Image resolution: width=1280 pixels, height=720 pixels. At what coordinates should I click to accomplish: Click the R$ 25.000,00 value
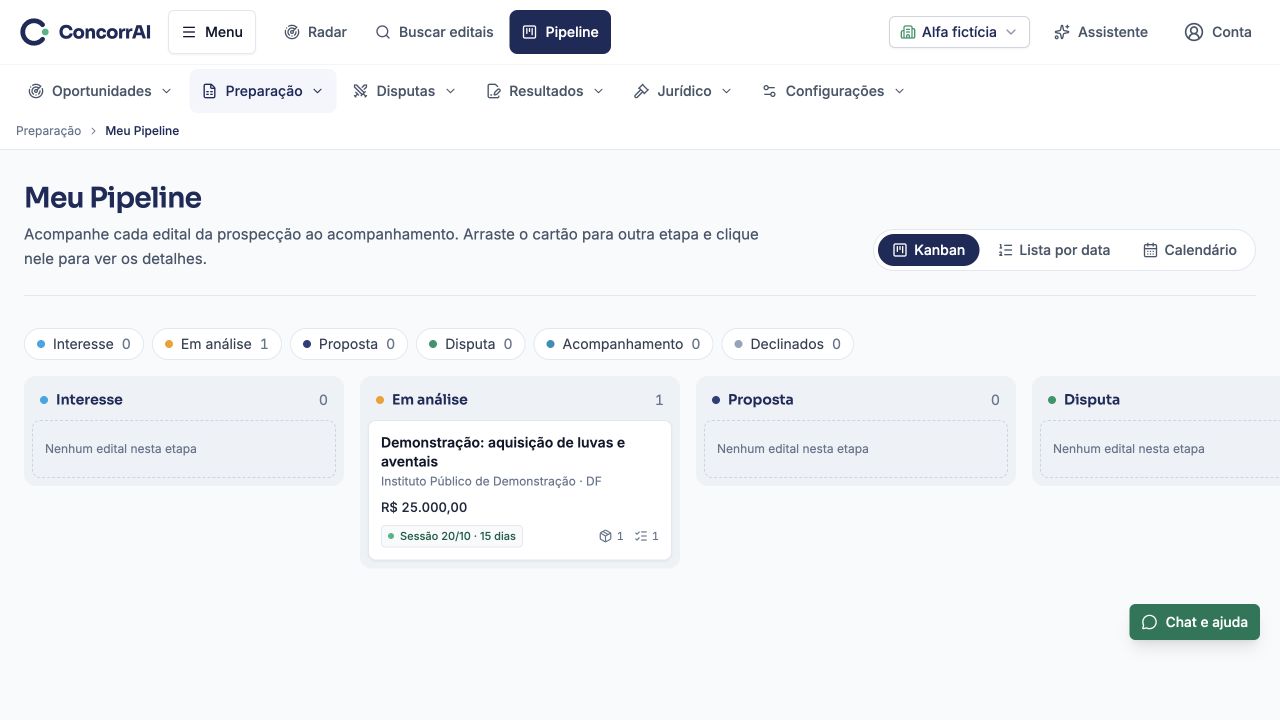click(x=424, y=507)
